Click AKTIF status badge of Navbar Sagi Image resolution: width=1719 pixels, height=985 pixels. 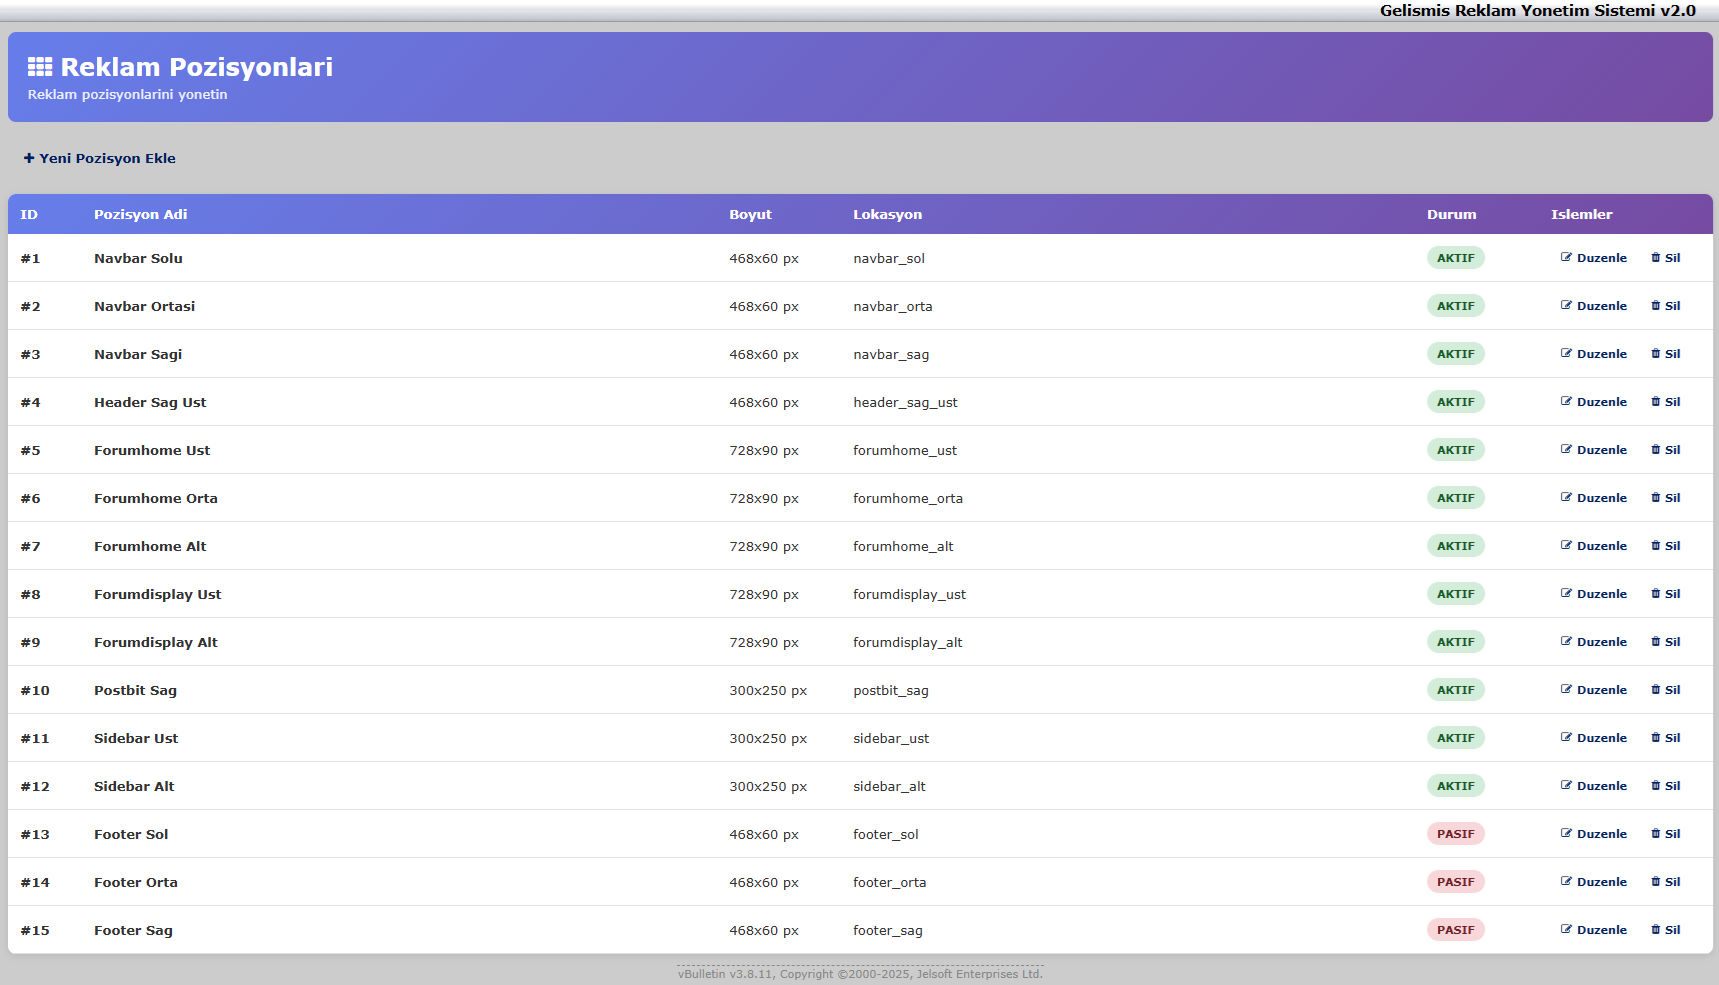[1455, 354]
